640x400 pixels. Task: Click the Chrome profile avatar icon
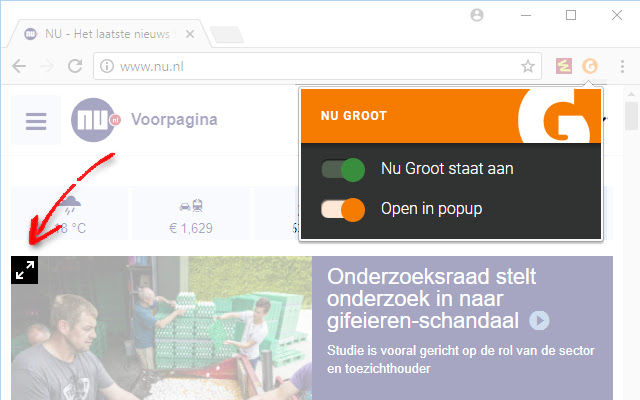click(477, 15)
